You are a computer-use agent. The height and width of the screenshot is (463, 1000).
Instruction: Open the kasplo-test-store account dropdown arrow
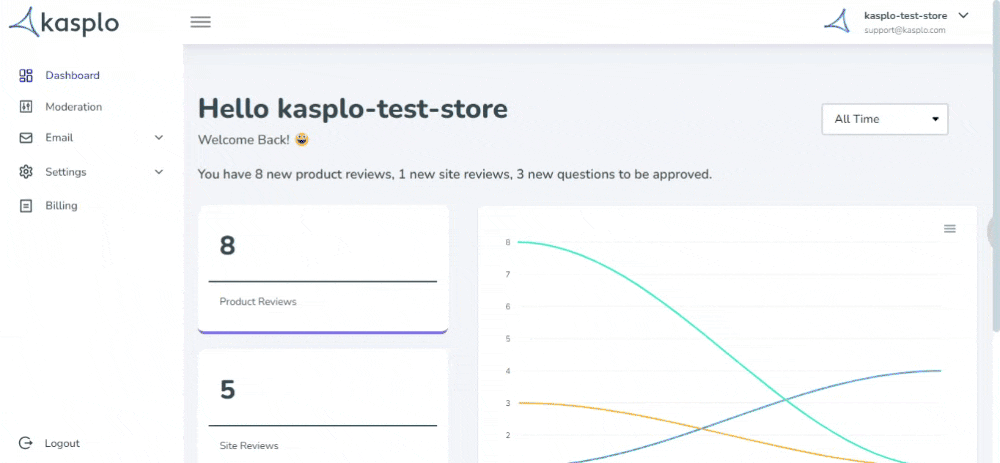pyautogui.click(x=963, y=15)
